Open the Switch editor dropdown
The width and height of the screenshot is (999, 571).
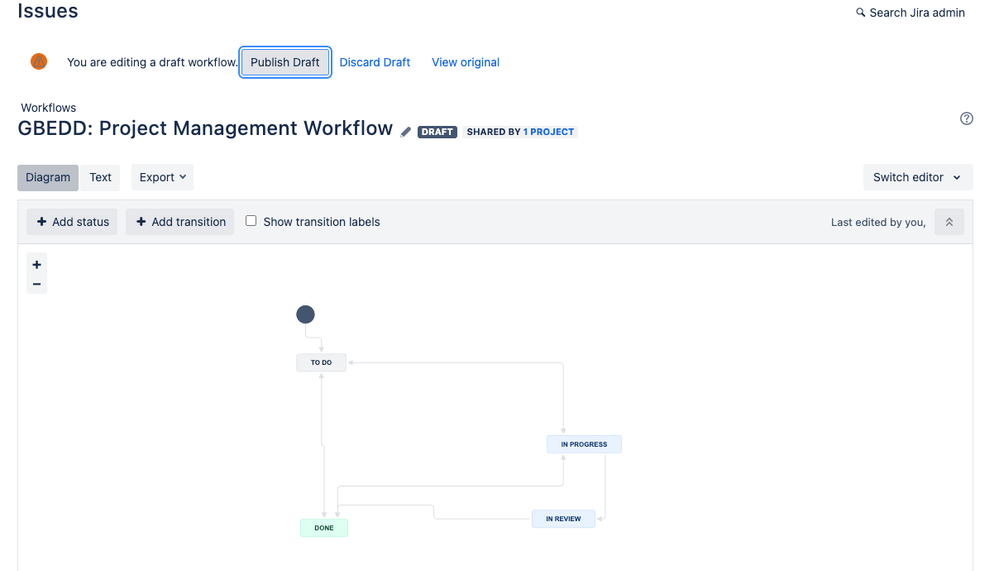point(917,177)
